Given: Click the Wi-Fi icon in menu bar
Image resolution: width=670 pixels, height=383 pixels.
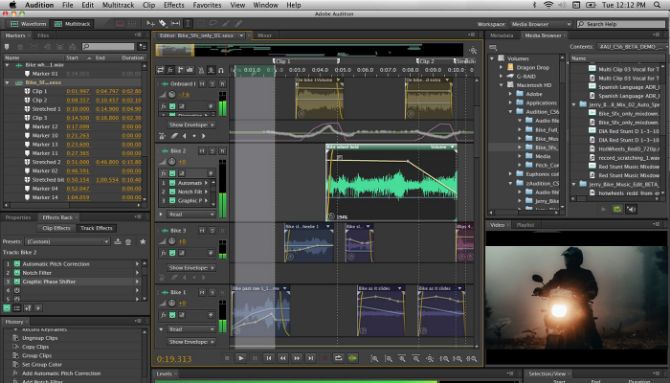Looking at the screenshot, I should pos(548,5).
